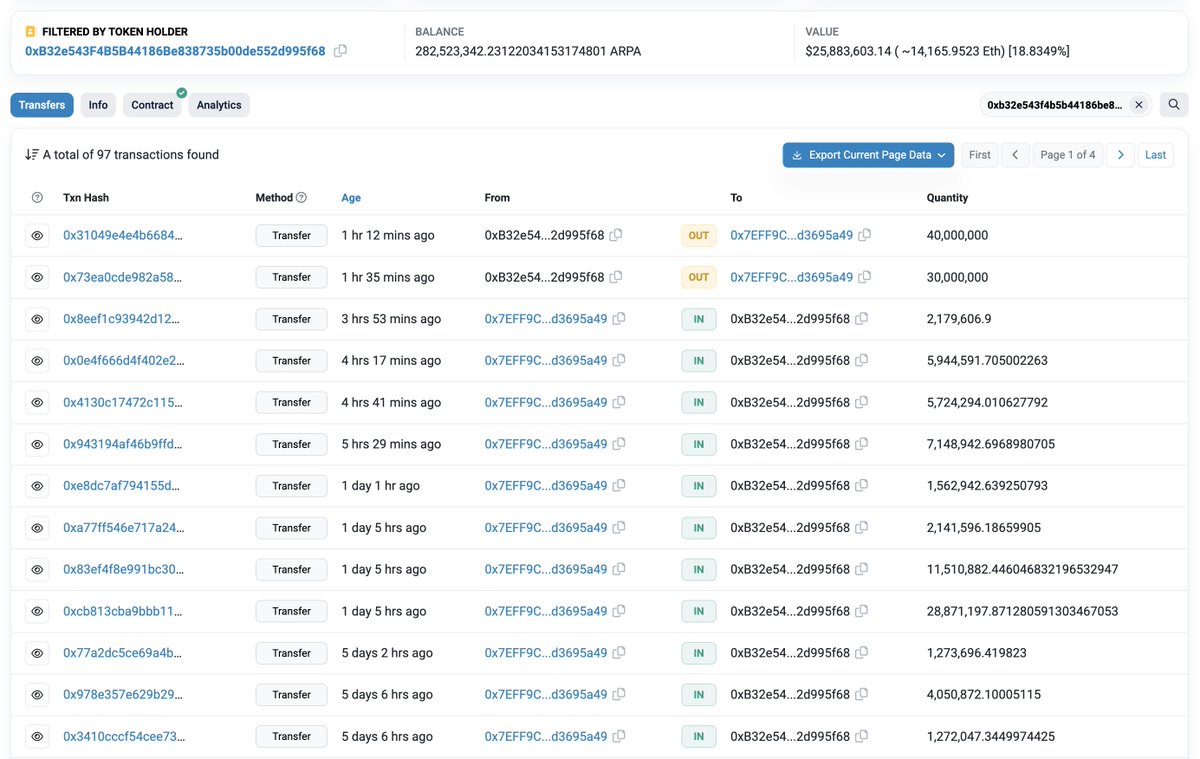1200x759 pixels.
Task: Clear the address filter with X icon
Action: tap(1138, 104)
